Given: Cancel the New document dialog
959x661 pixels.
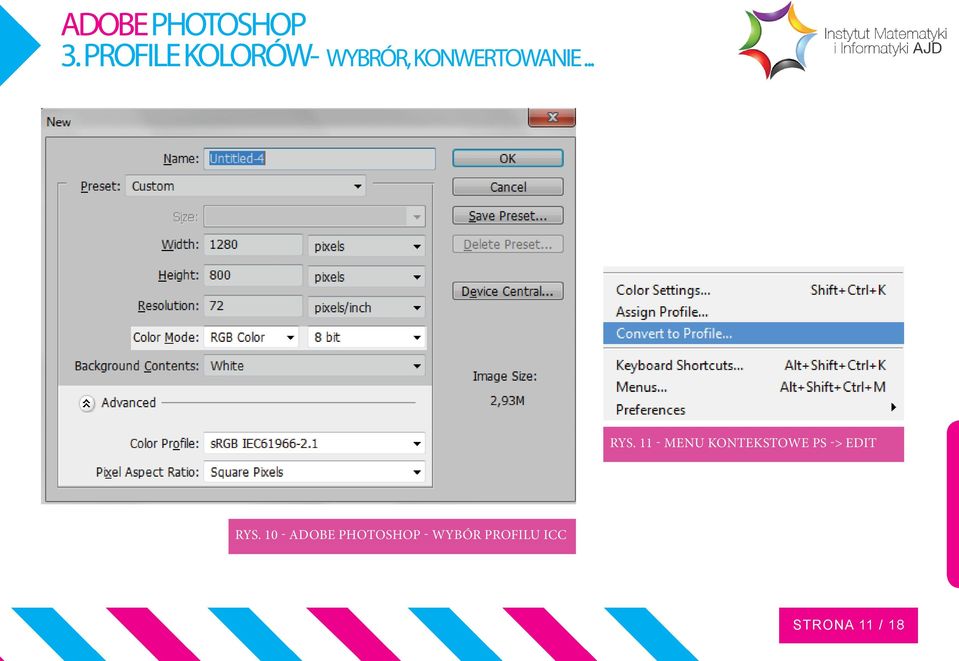Looking at the screenshot, I should tap(508, 187).
